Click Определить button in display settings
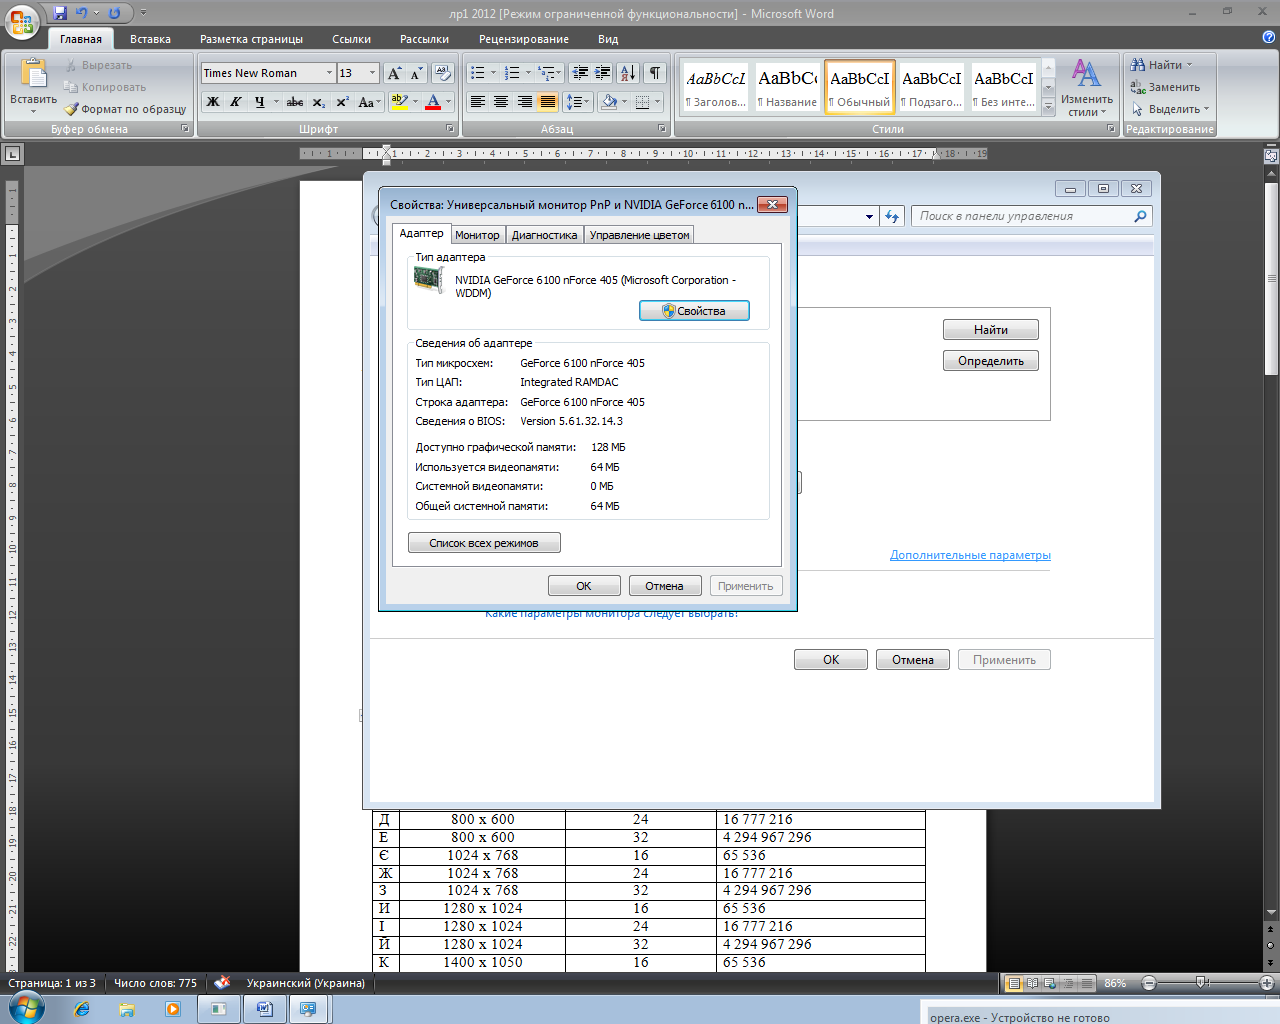 [x=991, y=361]
